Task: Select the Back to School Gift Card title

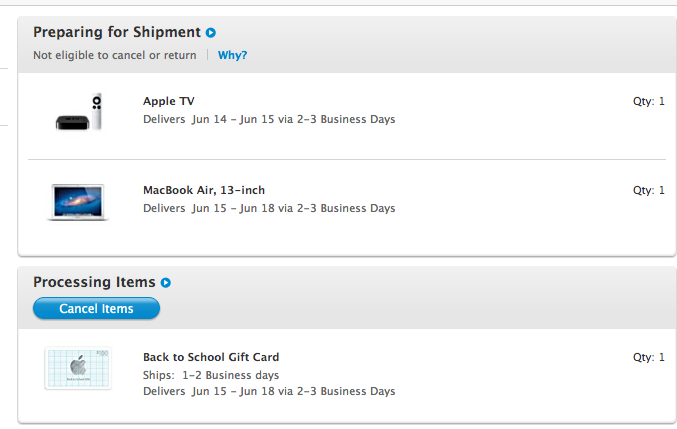Action: 211,357
